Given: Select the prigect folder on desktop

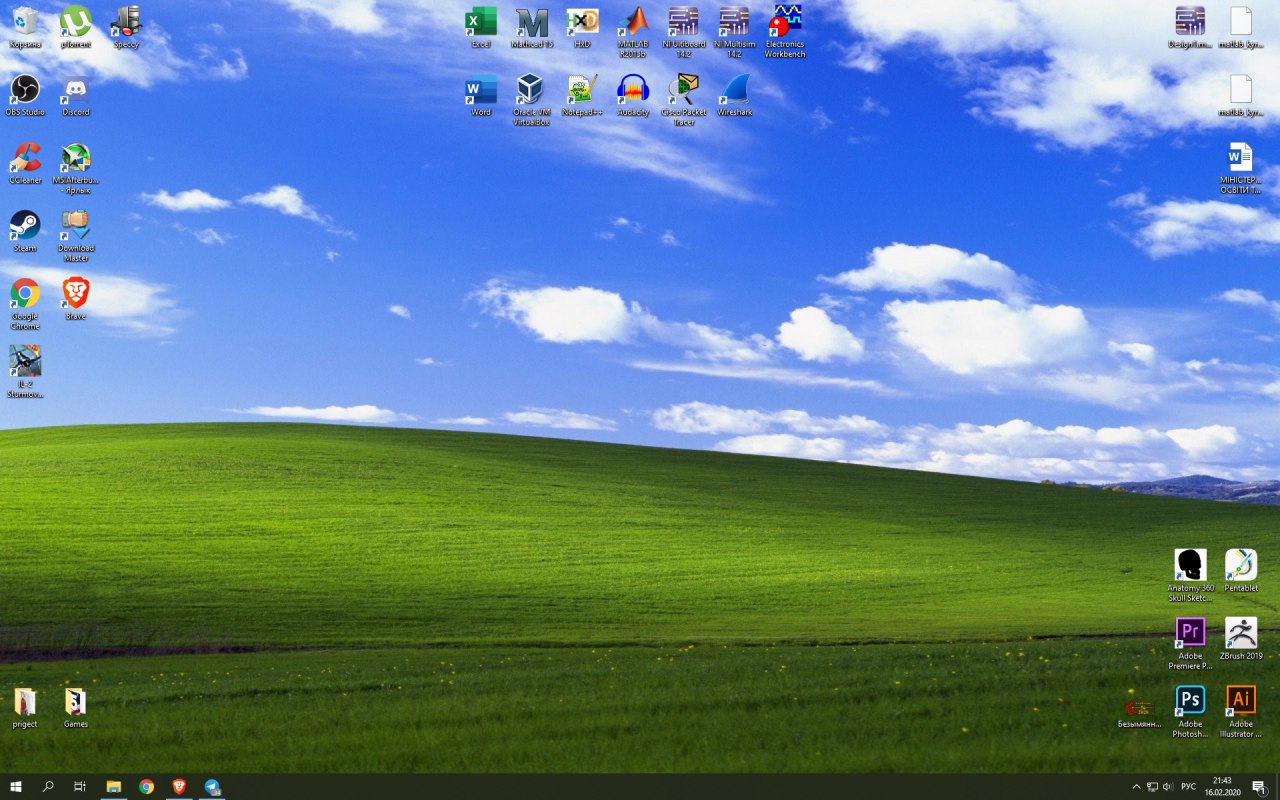Looking at the screenshot, I should point(25,706).
